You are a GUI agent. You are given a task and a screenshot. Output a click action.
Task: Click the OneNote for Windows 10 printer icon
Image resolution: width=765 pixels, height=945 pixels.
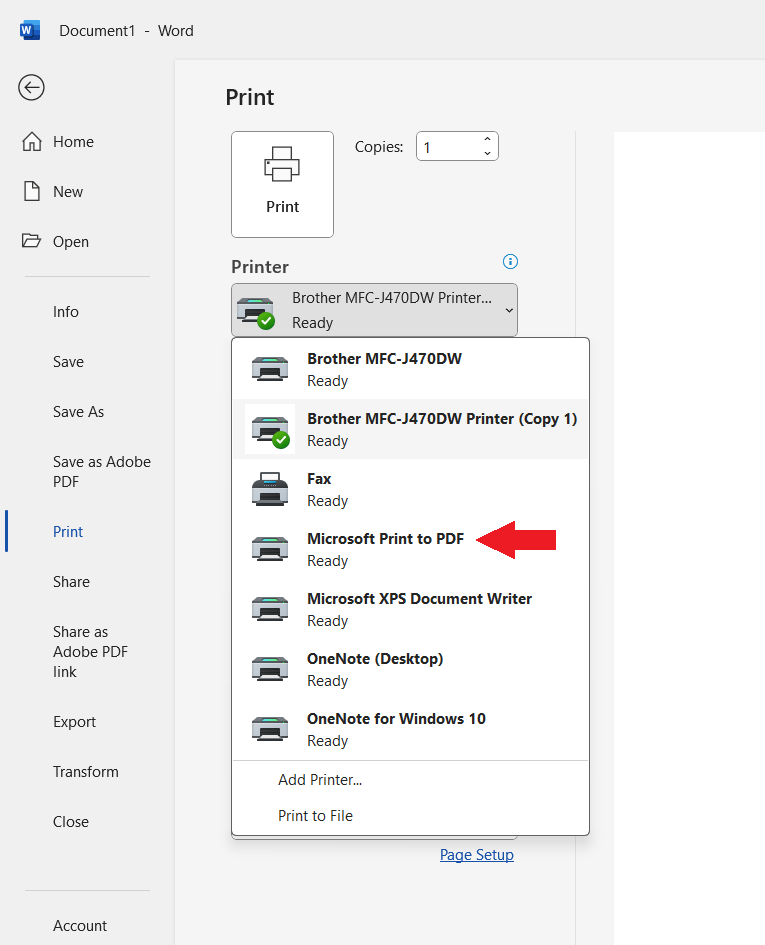tap(269, 729)
